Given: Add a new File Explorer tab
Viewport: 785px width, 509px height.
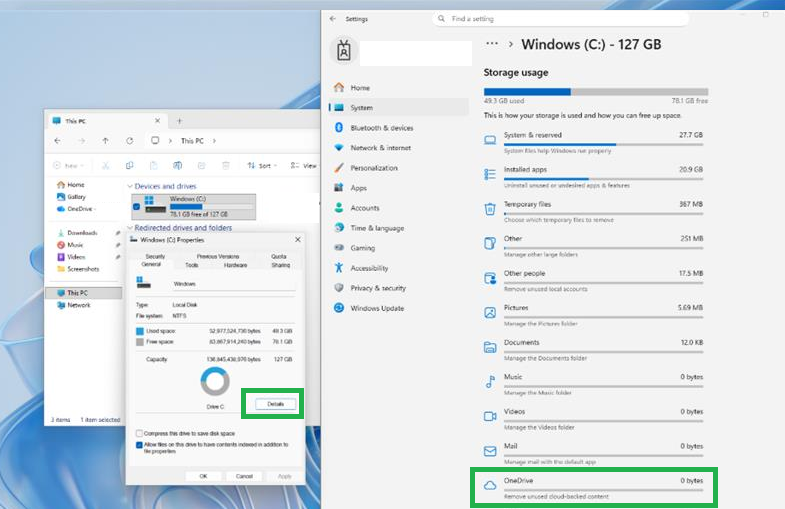Looking at the screenshot, I should (179, 121).
